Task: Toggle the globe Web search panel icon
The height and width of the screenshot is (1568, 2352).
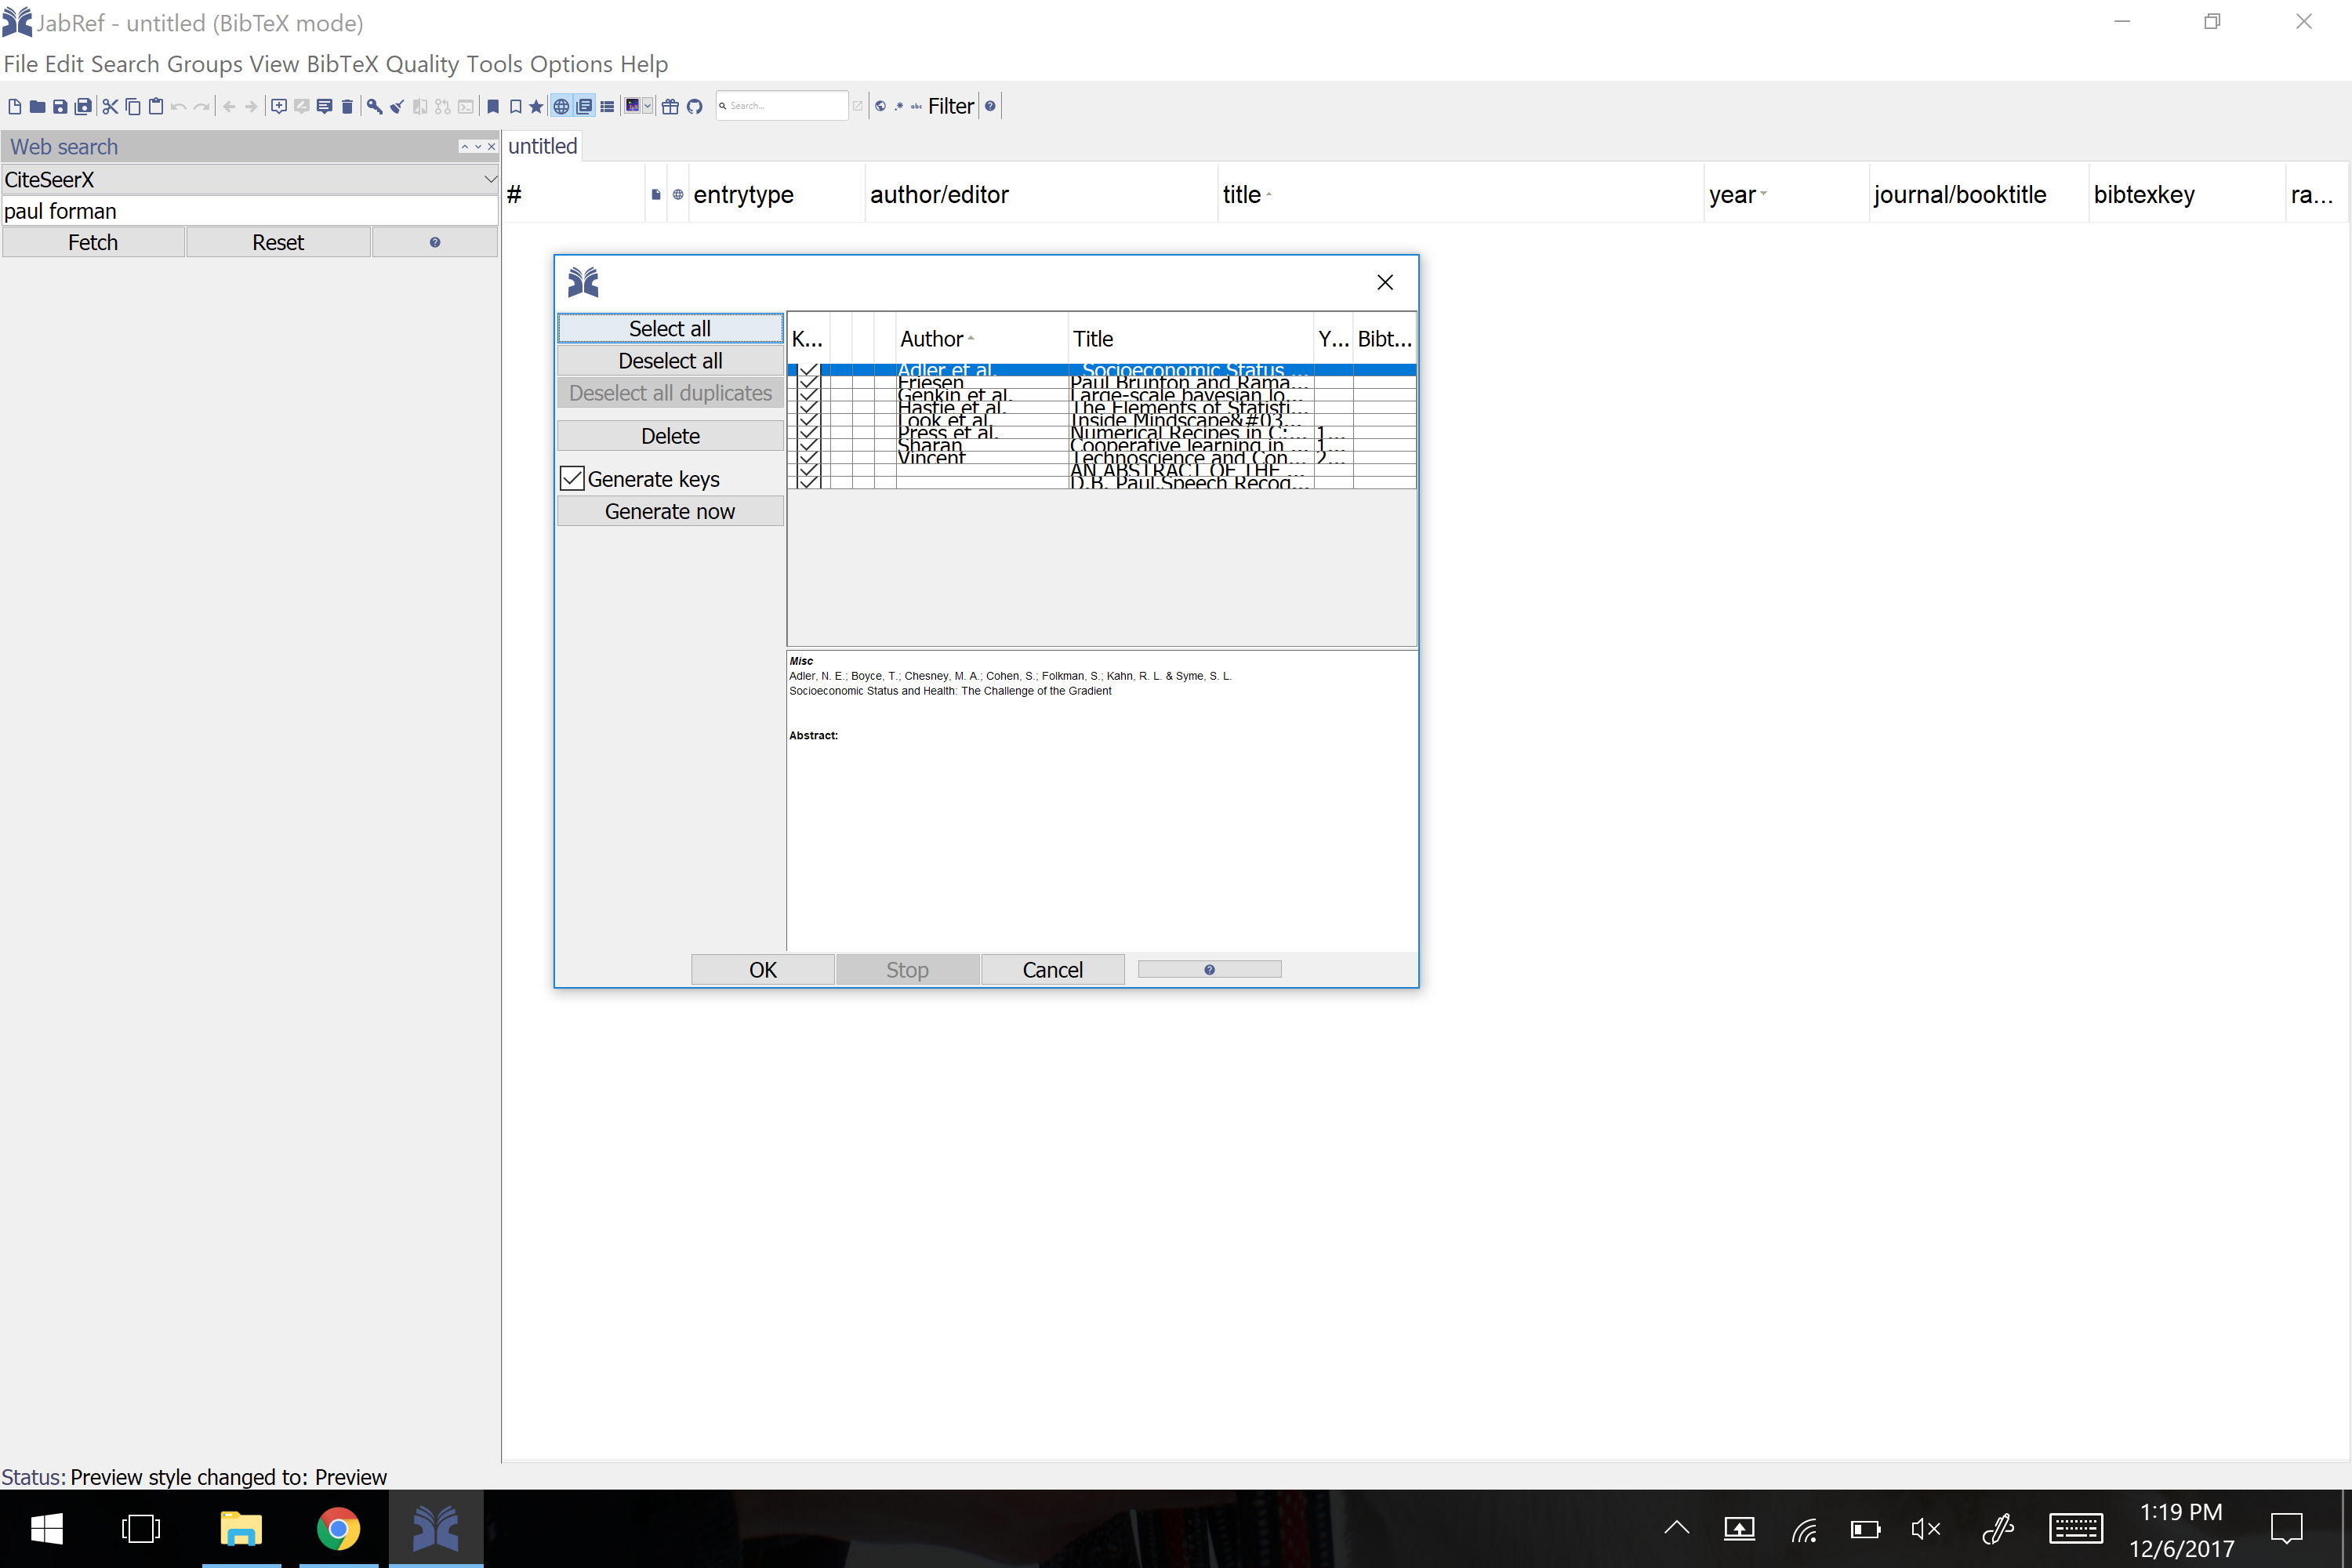Action: [x=561, y=106]
